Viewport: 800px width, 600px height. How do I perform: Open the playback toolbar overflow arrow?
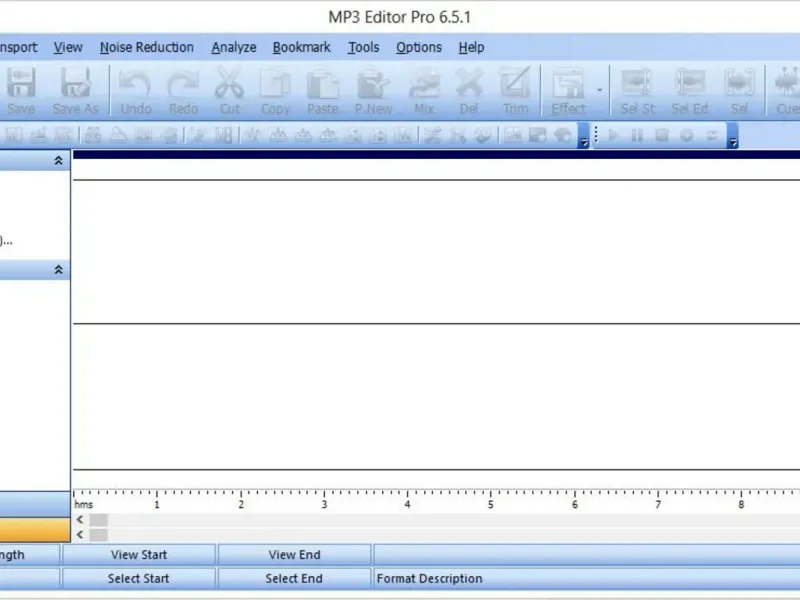[x=733, y=136]
